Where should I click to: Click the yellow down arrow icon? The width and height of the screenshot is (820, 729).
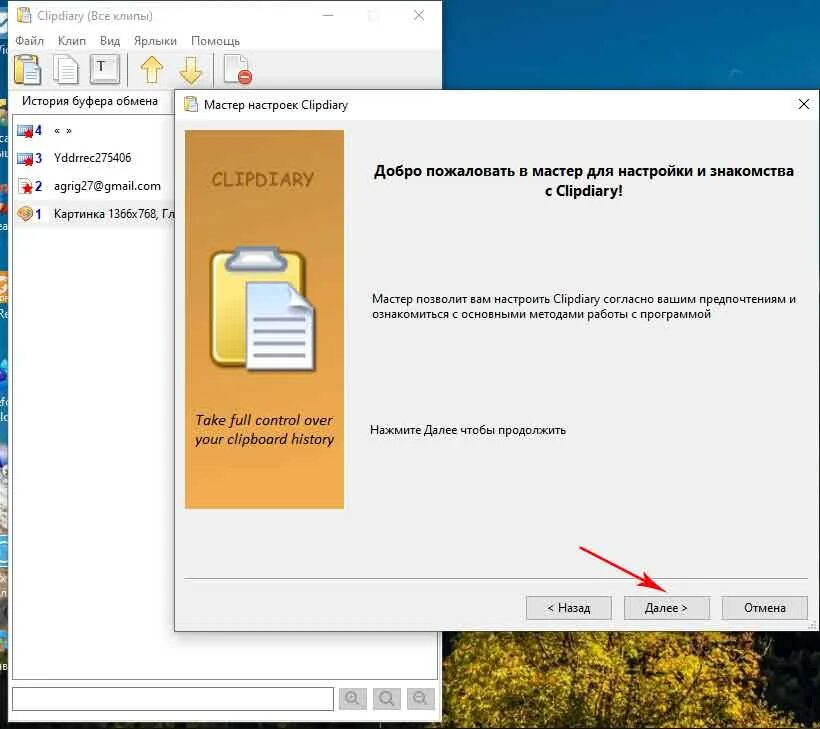tap(190, 70)
